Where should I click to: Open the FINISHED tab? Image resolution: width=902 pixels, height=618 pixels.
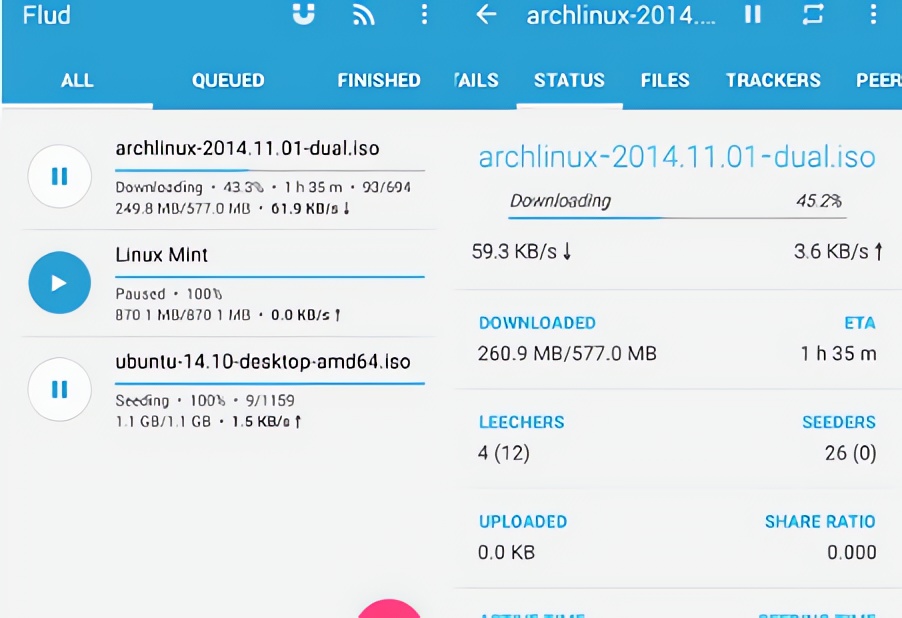click(x=378, y=81)
